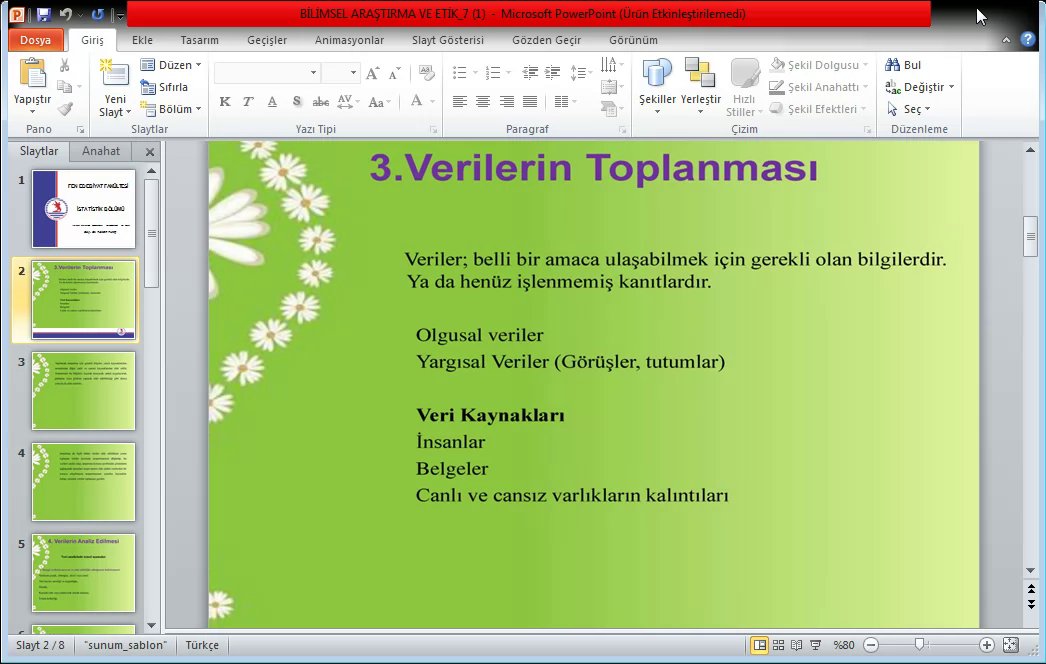Click the zoom slider handle
The width and height of the screenshot is (1046, 664).
(919, 644)
